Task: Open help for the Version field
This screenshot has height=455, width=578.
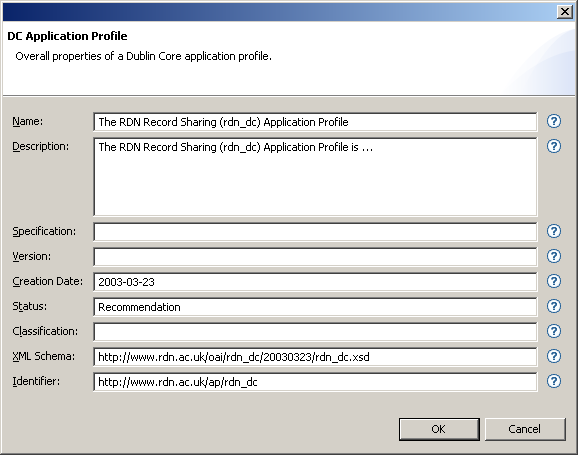Action: coord(554,256)
